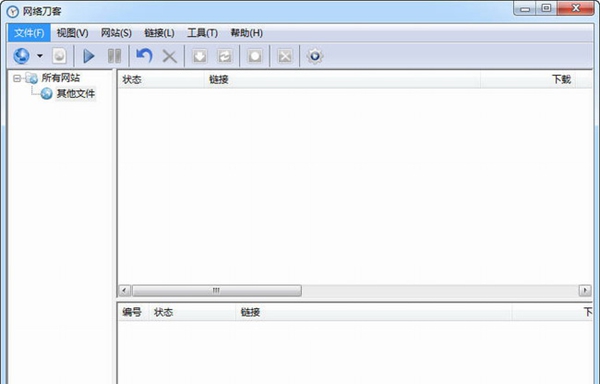Image resolution: width=600 pixels, height=384 pixels.
Task: Click the X delete toolbar icon
Action: tap(170, 57)
